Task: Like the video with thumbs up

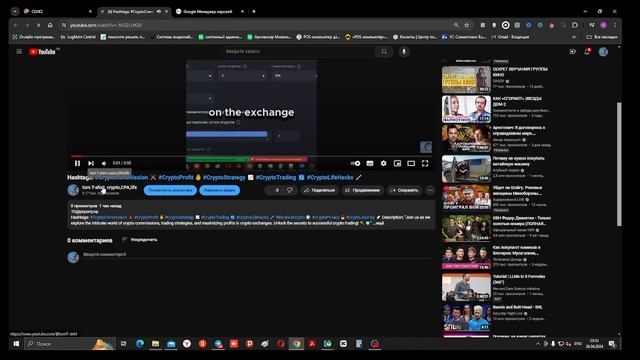Action: pos(274,190)
